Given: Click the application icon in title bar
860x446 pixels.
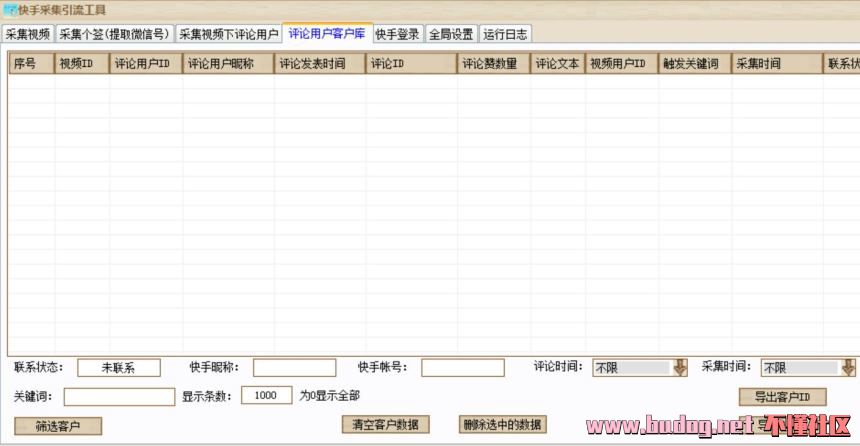Looking at the screenshot, I should tap(10, 10).
